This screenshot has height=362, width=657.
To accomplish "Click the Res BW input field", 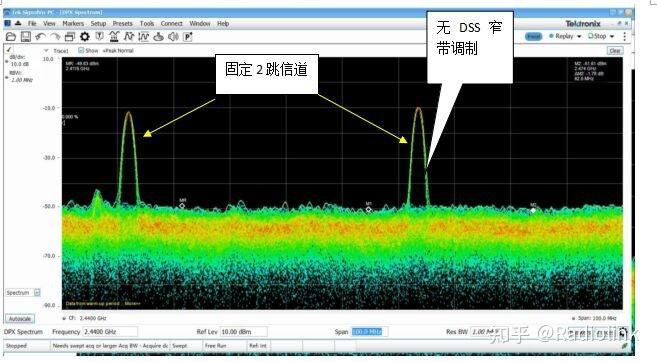I will coord(485,332).
